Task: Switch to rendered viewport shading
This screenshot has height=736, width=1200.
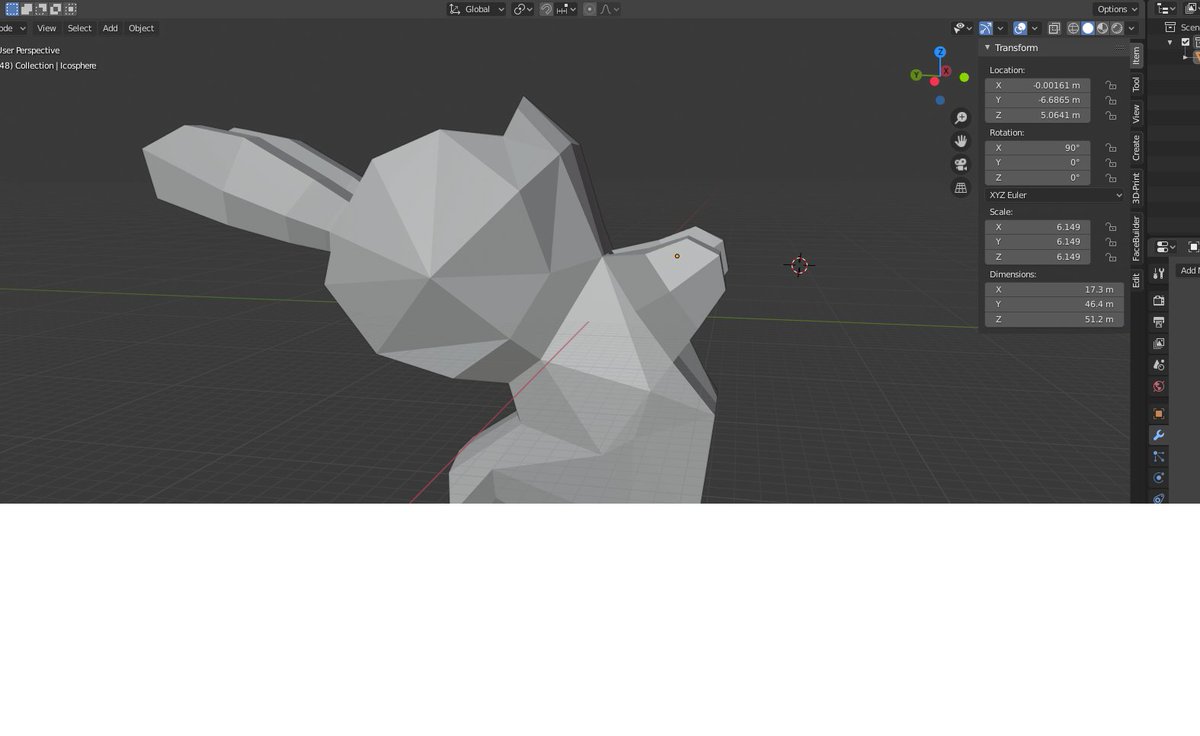Action: click(1116, 28)
